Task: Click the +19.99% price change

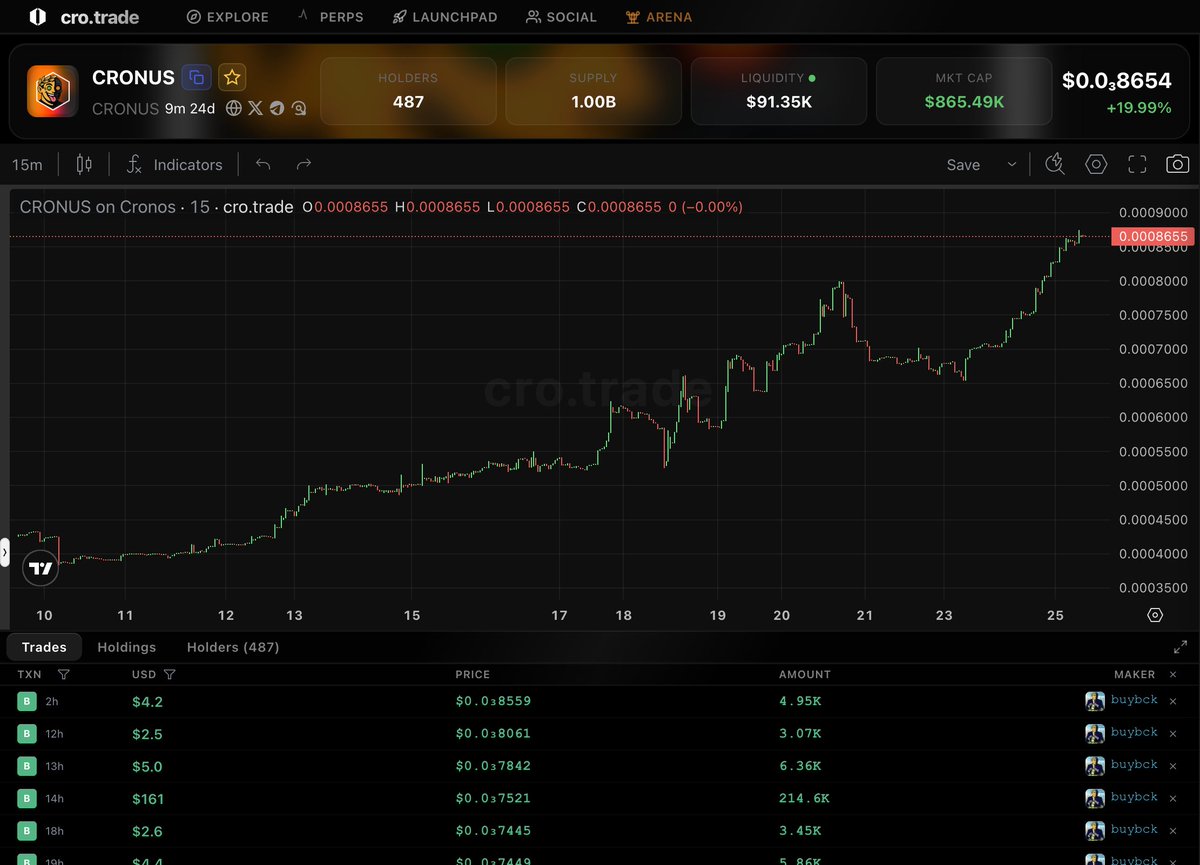Action: (x=1138, y=107)
